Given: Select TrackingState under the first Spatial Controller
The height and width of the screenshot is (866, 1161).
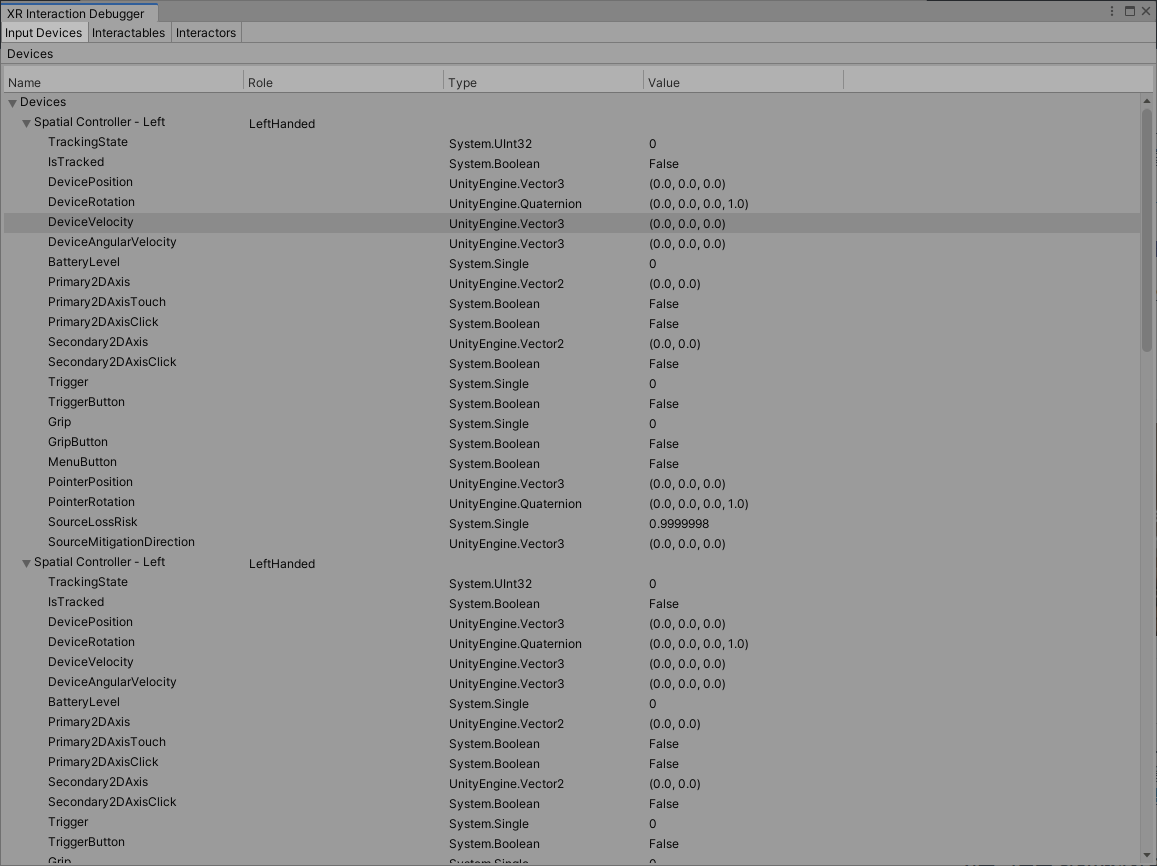Looking at the screenshot, I should [572, 143].
